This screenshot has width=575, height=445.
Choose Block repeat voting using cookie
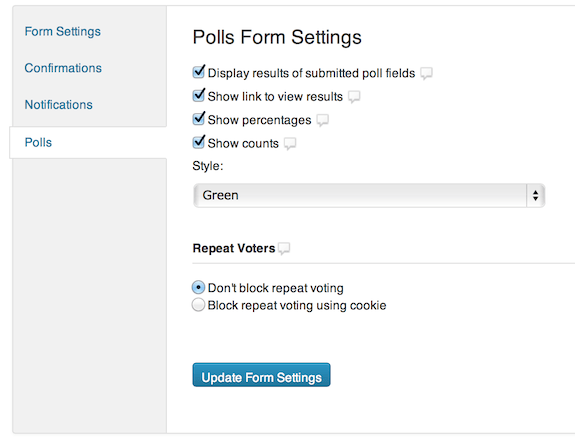(198, 305)
